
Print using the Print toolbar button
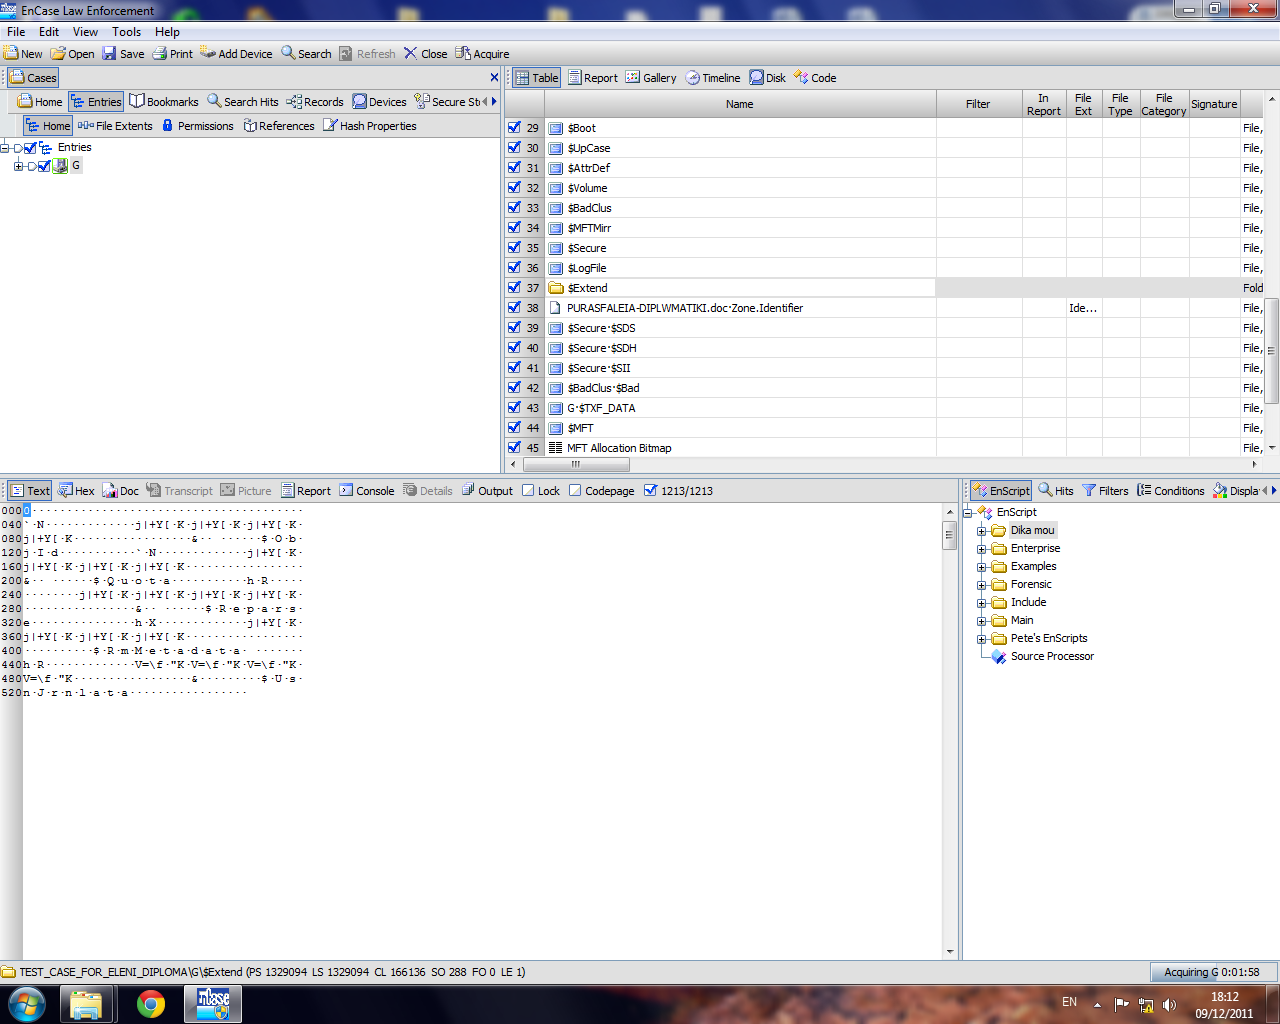tap(173, 54)
